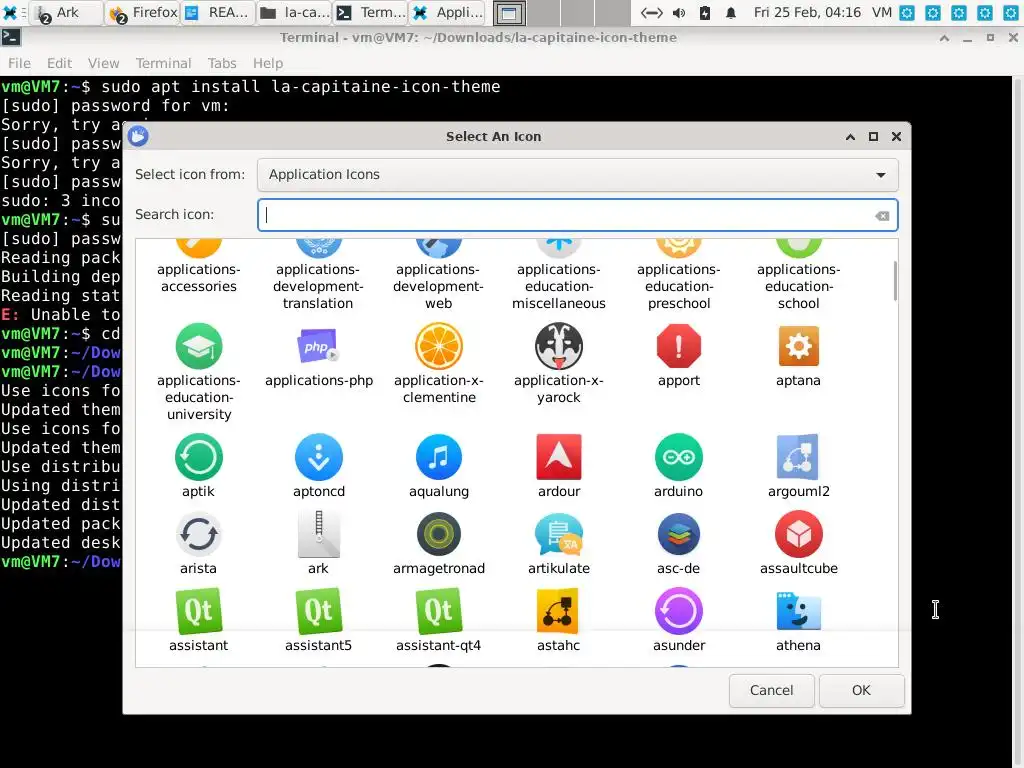Select the application-x-yarock icon
Image resolution: width=1024 pixels, height=768 pixels.
(x=558, y=346)
